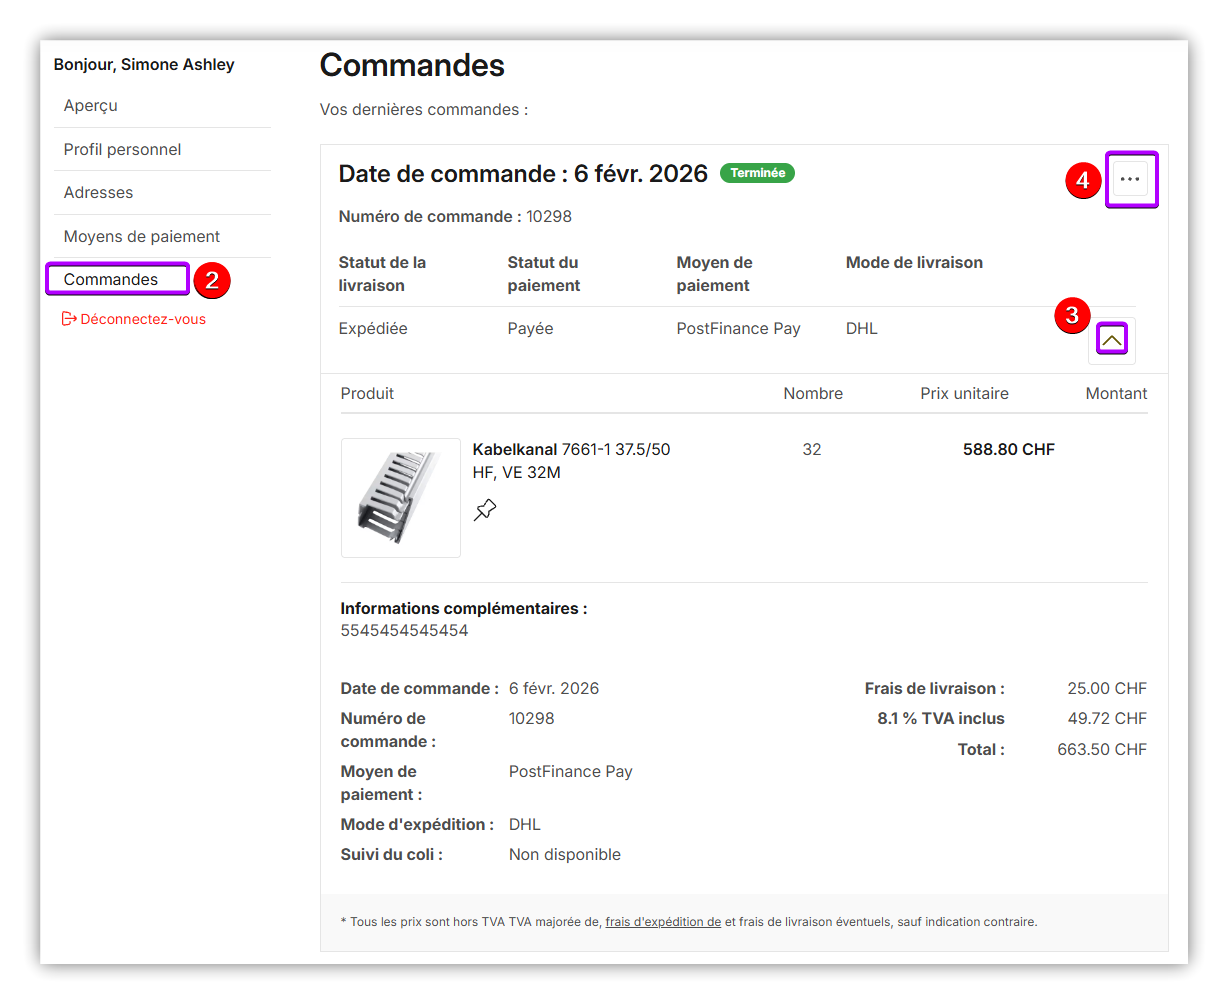Click the cable duct product thumbnail
Viewport: 1228px width, 1004px height.
(400, 497)
